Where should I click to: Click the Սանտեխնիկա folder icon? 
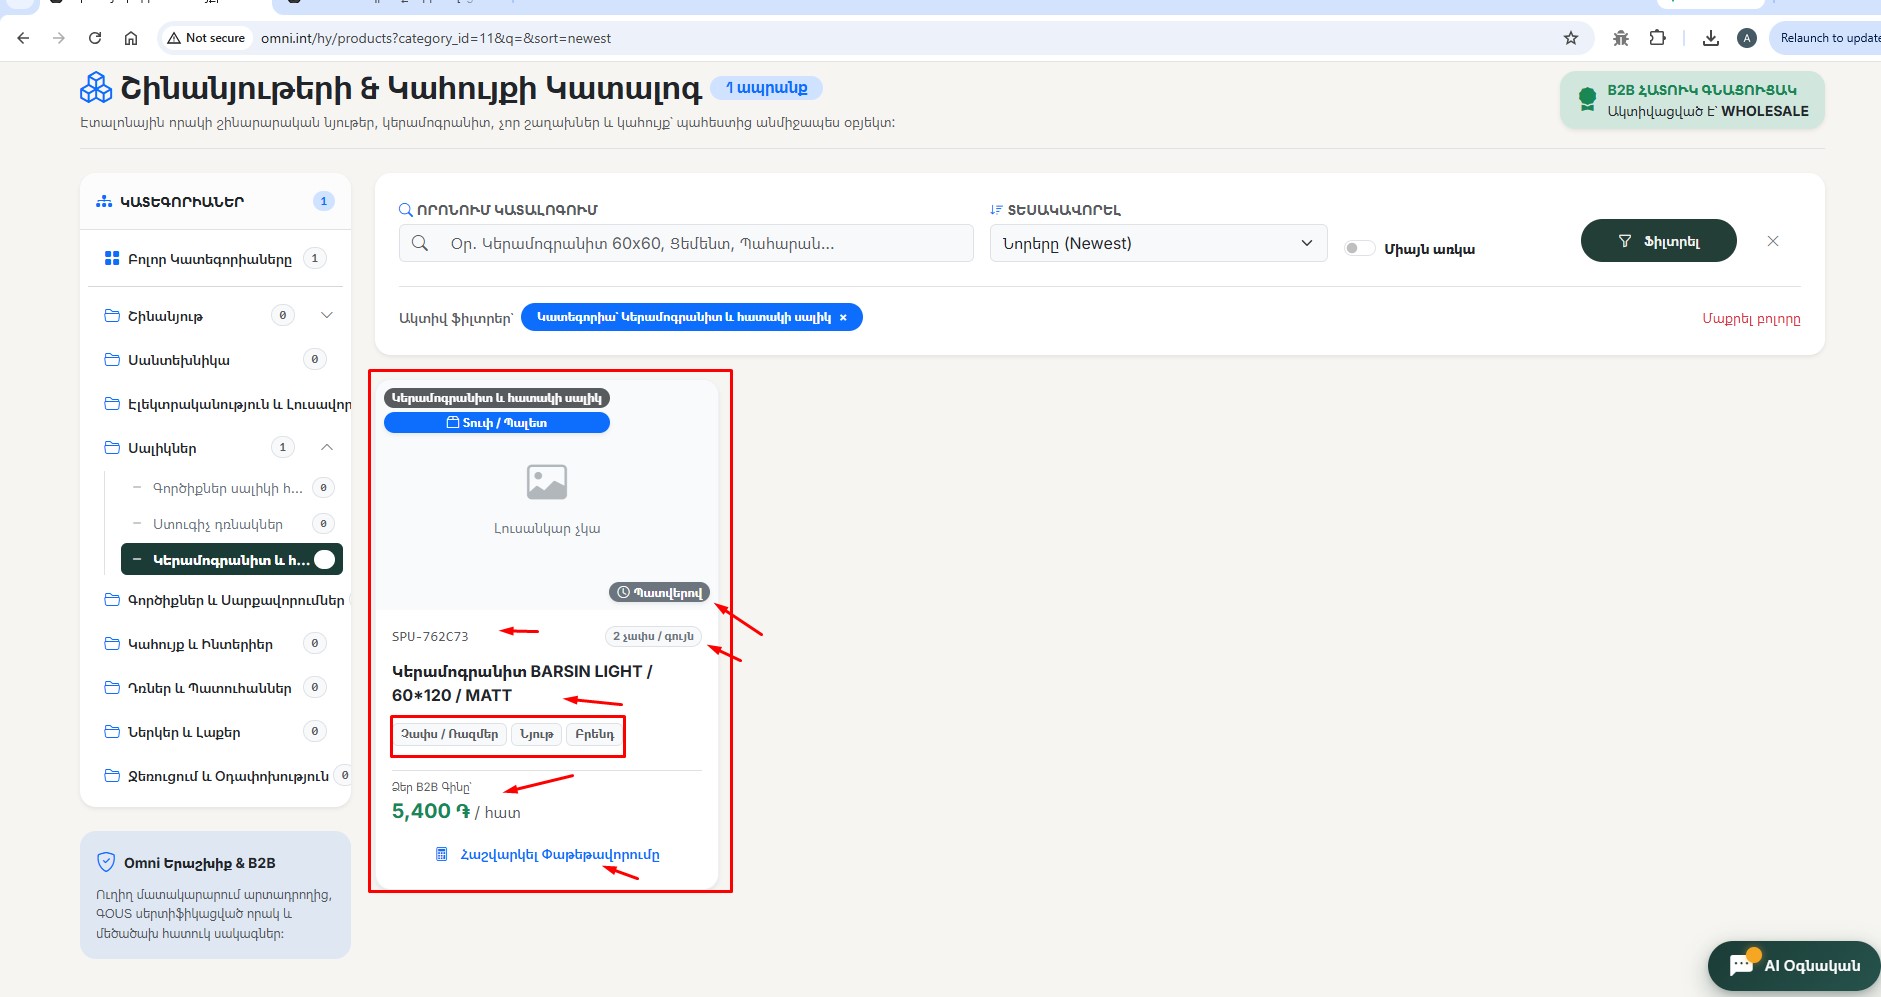click(112, 359)
